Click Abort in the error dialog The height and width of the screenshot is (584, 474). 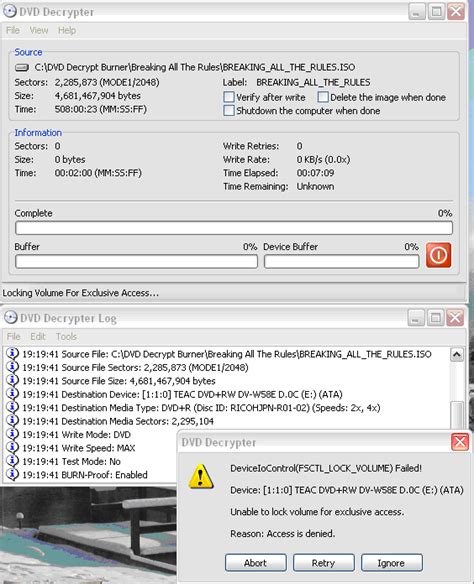point(255,563)
